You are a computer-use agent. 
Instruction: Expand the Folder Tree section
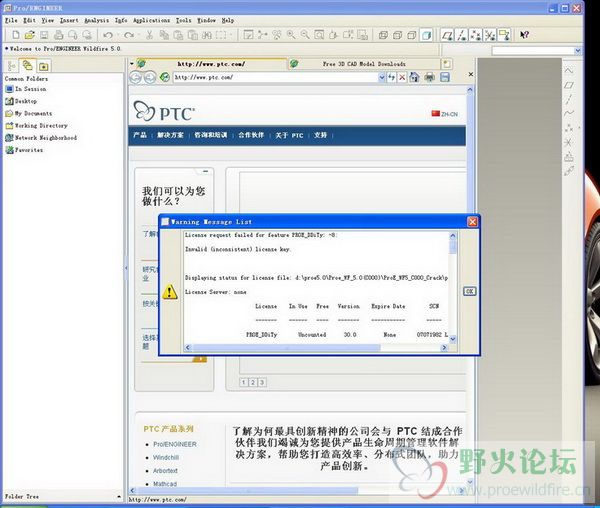(119, 497)
